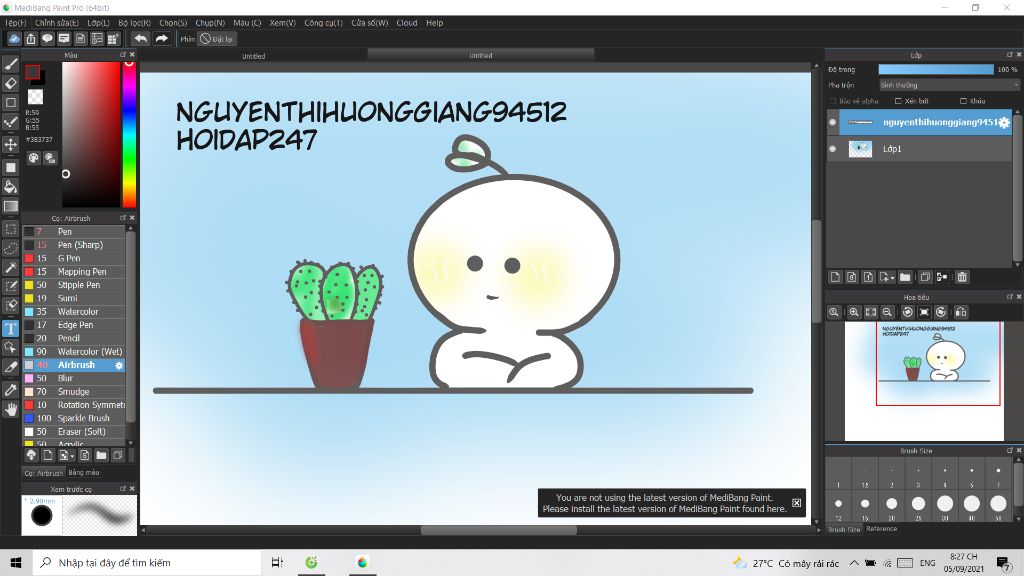Hide the Lớp1 layer visibility dot
Image resolution: width=1024 pixels, height=576 pixels.
[833, 149]
